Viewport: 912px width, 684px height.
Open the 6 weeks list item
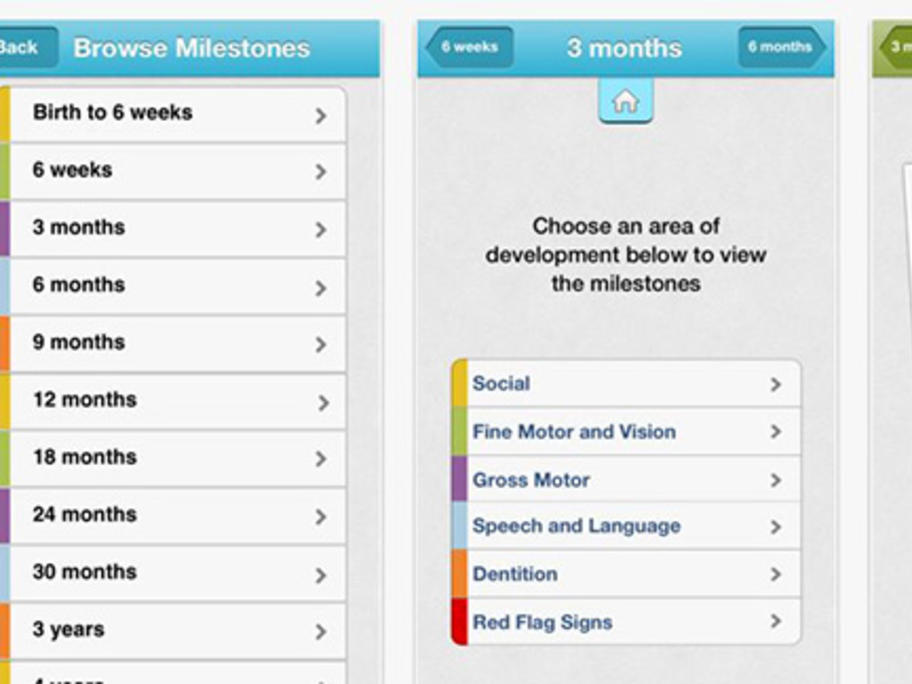173,171
